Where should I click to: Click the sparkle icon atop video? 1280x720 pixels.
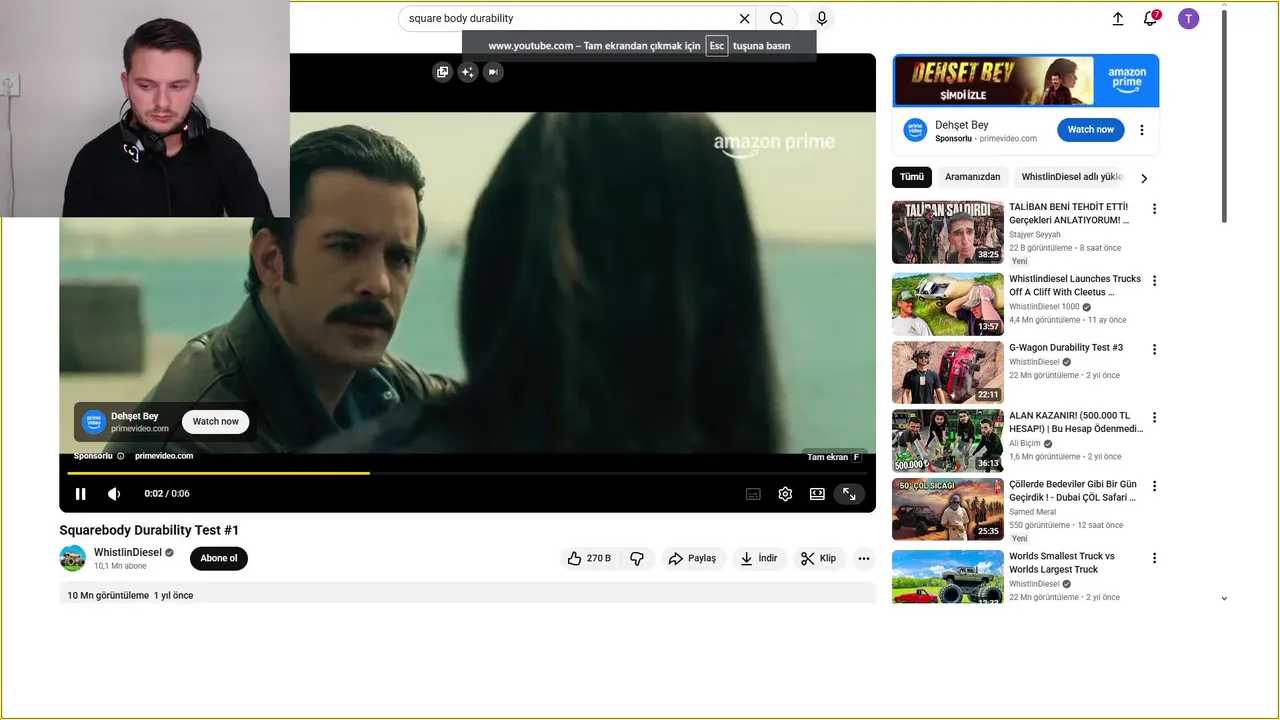[x=467, y=72]
